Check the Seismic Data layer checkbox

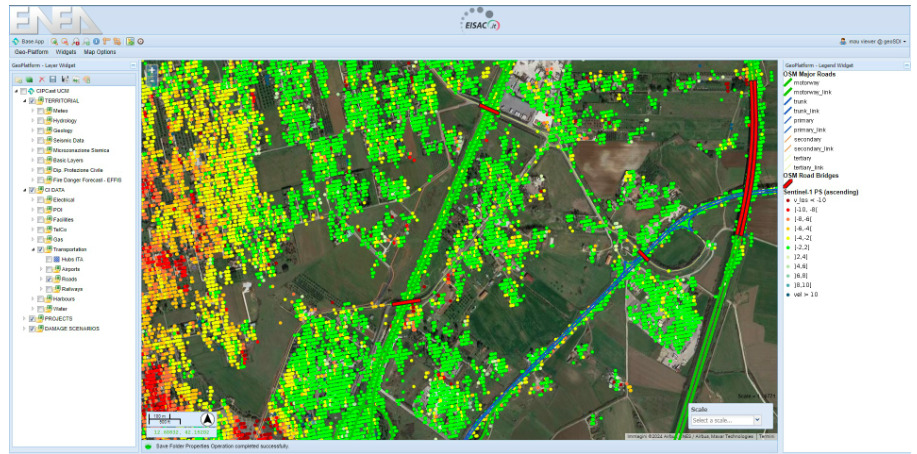[41, 140]
